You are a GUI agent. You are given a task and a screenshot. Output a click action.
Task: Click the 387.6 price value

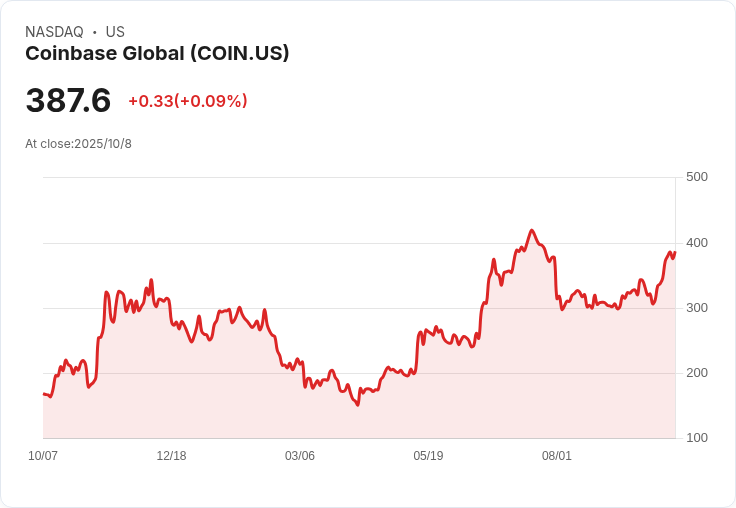[x=68, y=100]
